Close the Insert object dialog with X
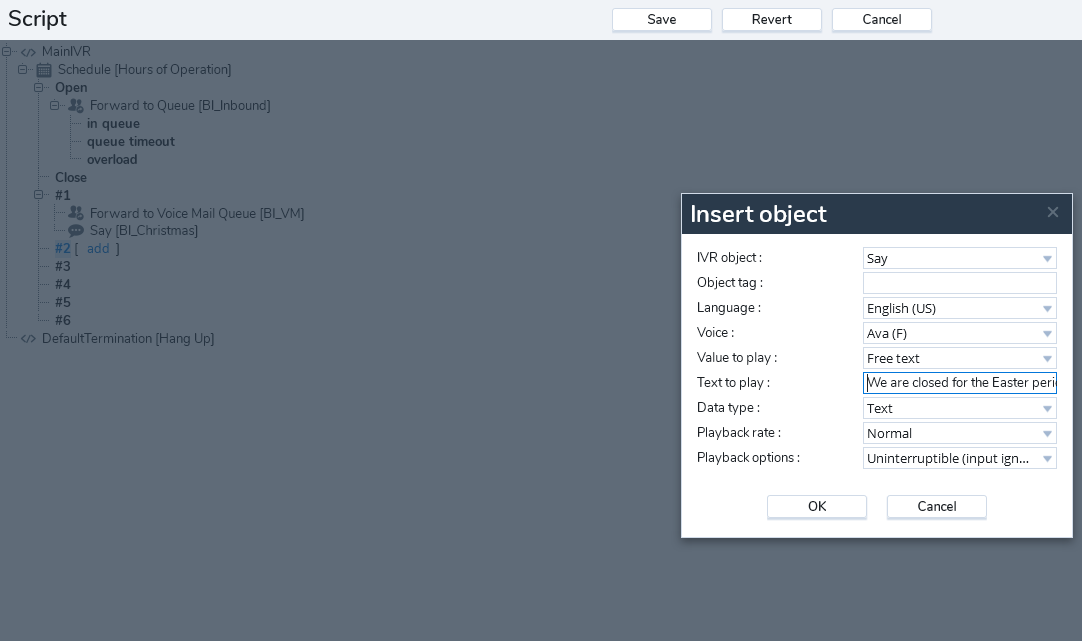 (x=1052, y=212)
